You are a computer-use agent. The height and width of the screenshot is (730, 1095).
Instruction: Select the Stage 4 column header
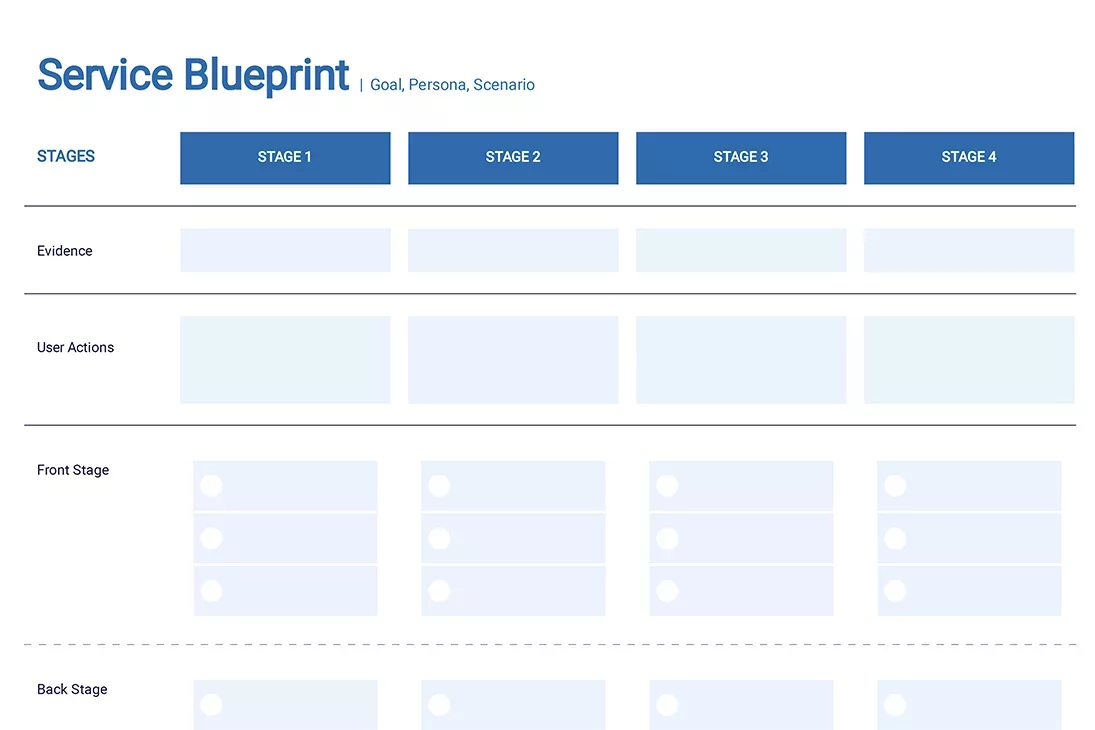tap(968, 157)
